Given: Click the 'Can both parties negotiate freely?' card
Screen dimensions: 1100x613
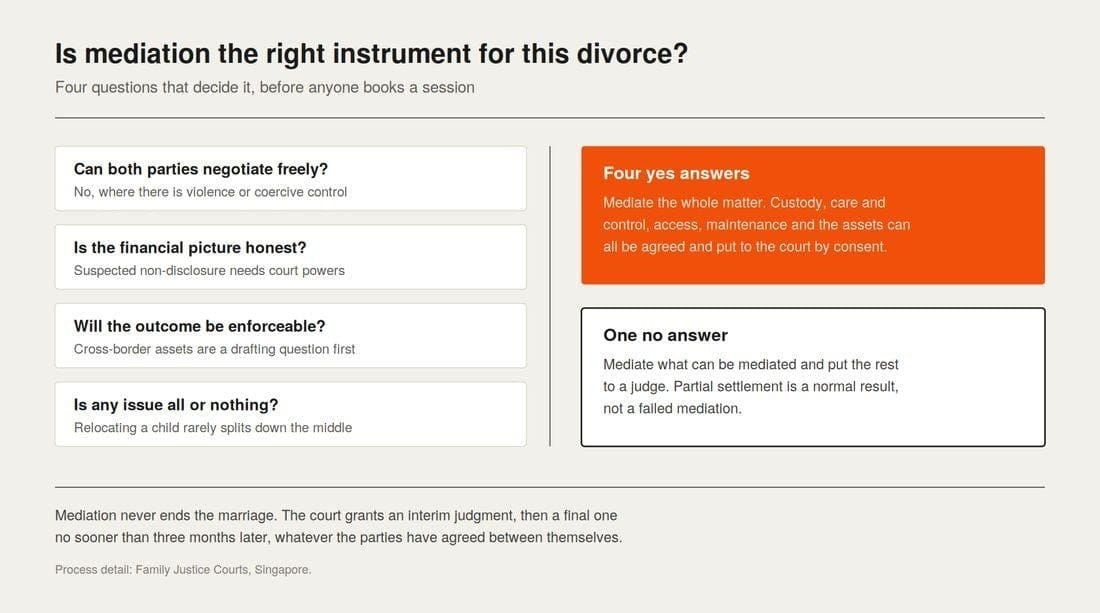Looking at the screenshot, I should 290,178.
